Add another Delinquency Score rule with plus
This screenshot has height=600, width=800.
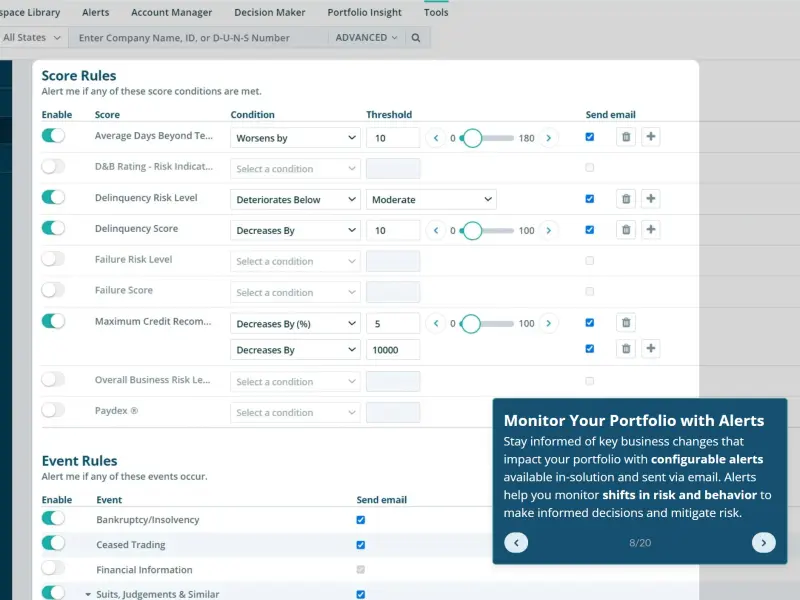point(651,230)
